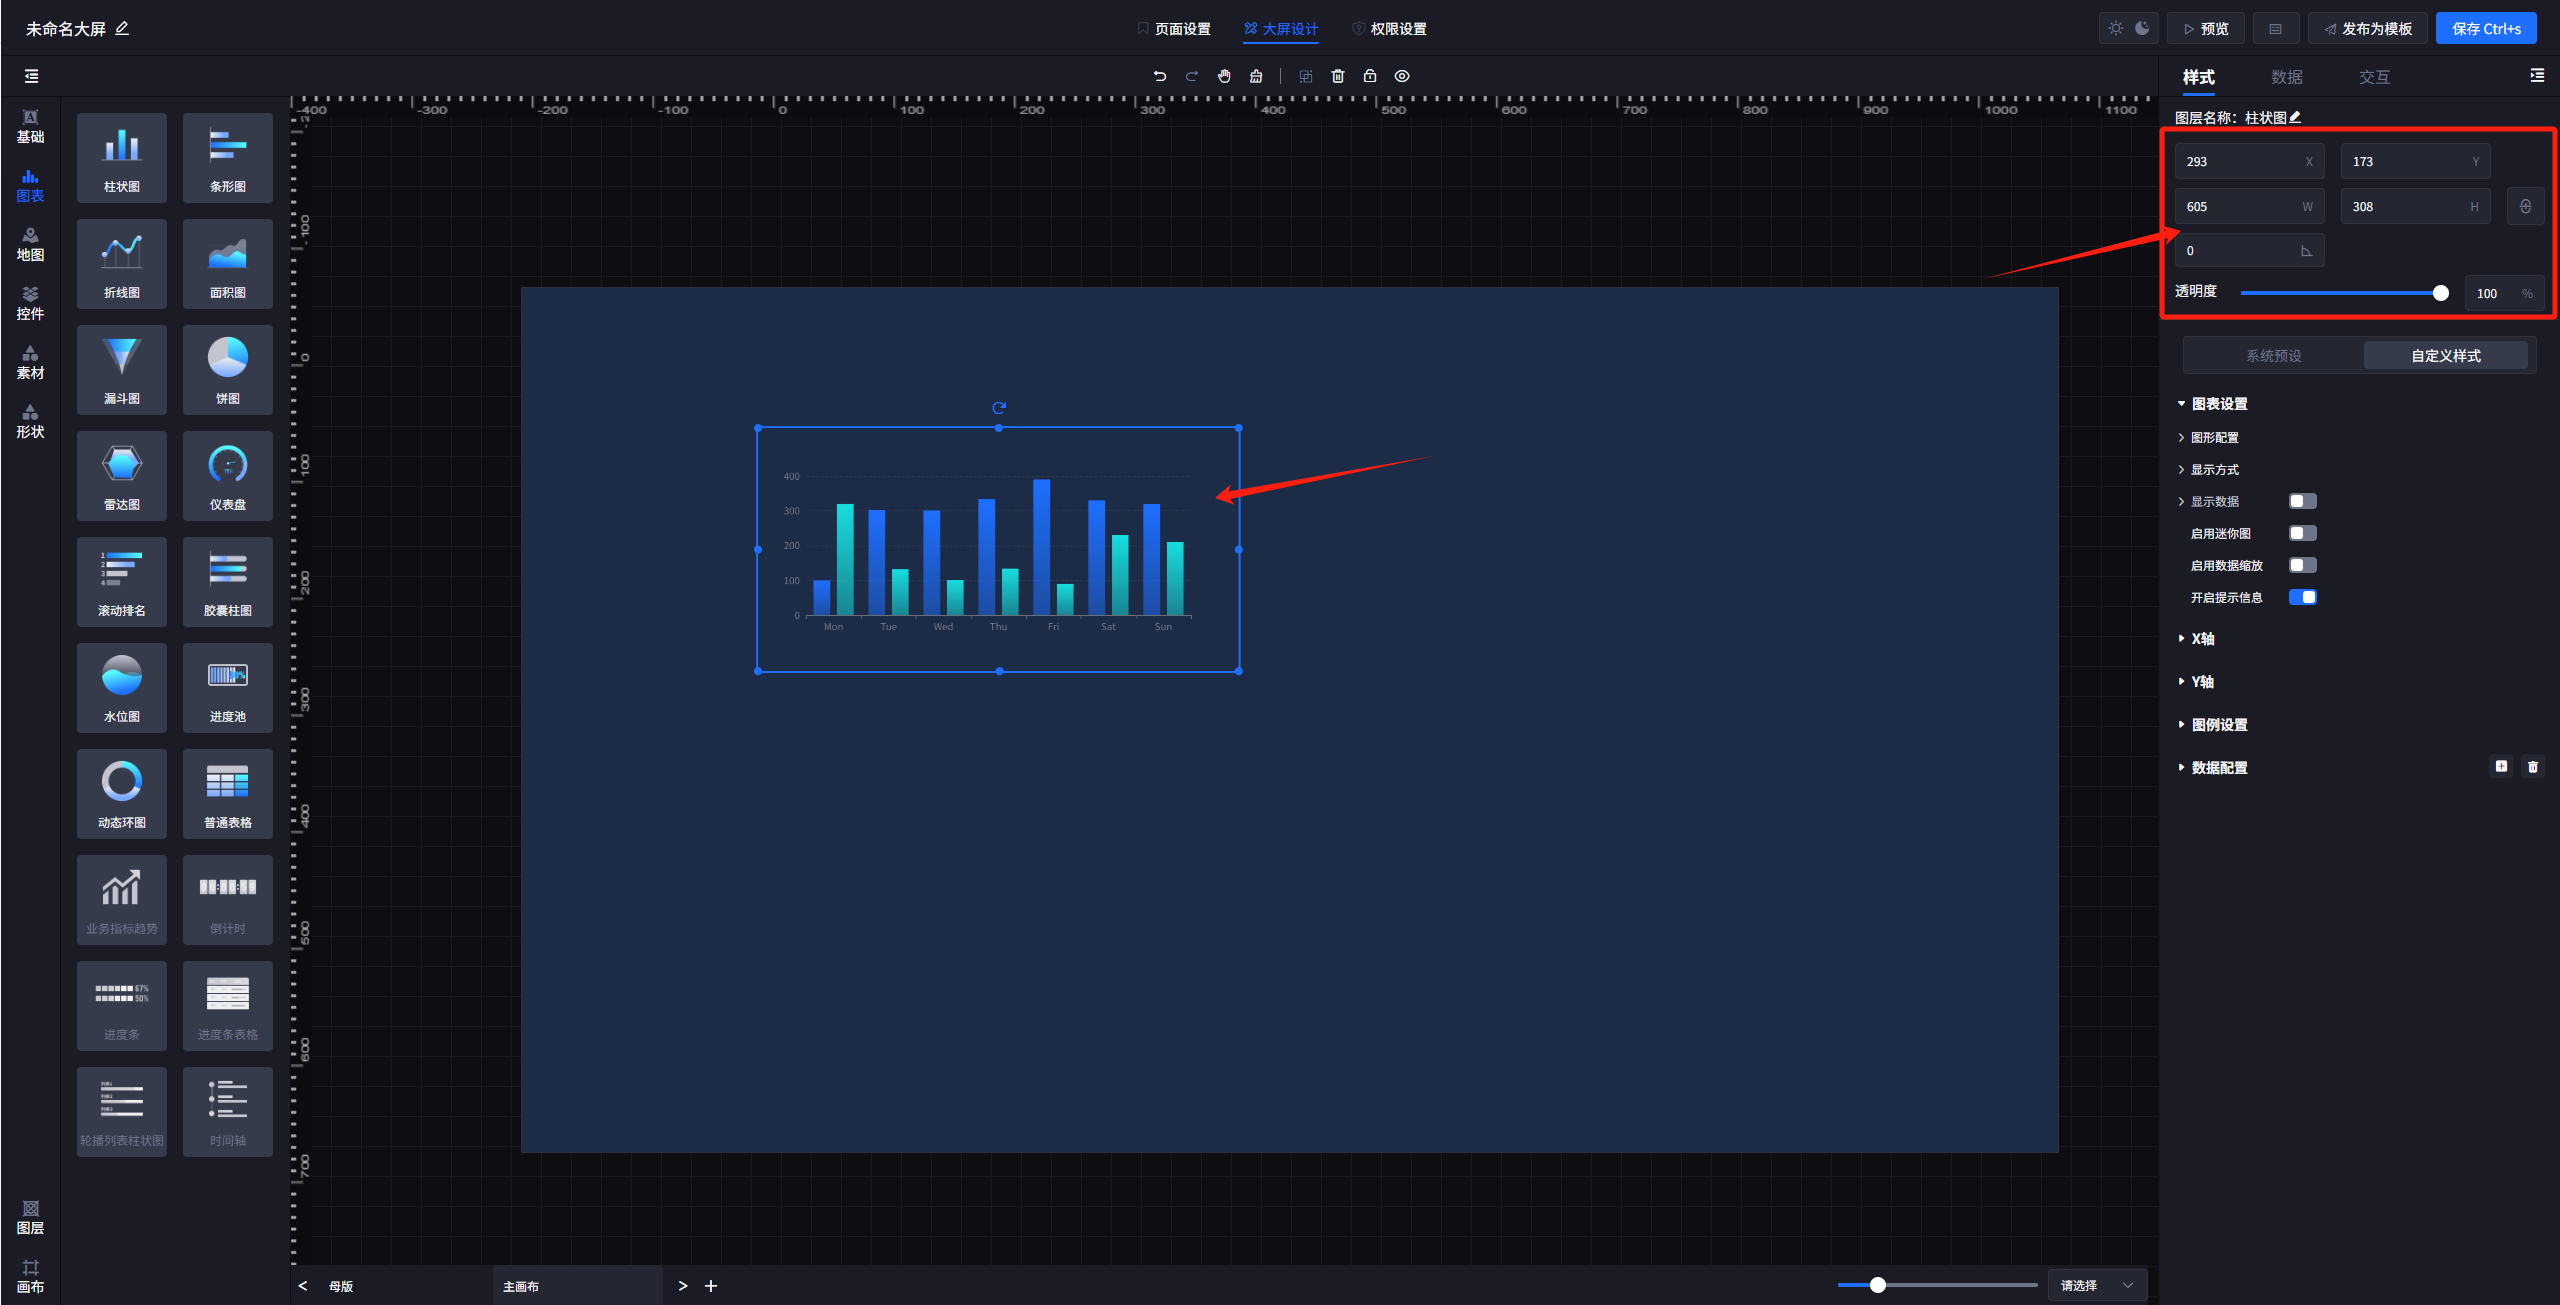Screen dimensions: 2560x1305
Task: Switch to the 数据 tab
Action: pos(2286,77)
